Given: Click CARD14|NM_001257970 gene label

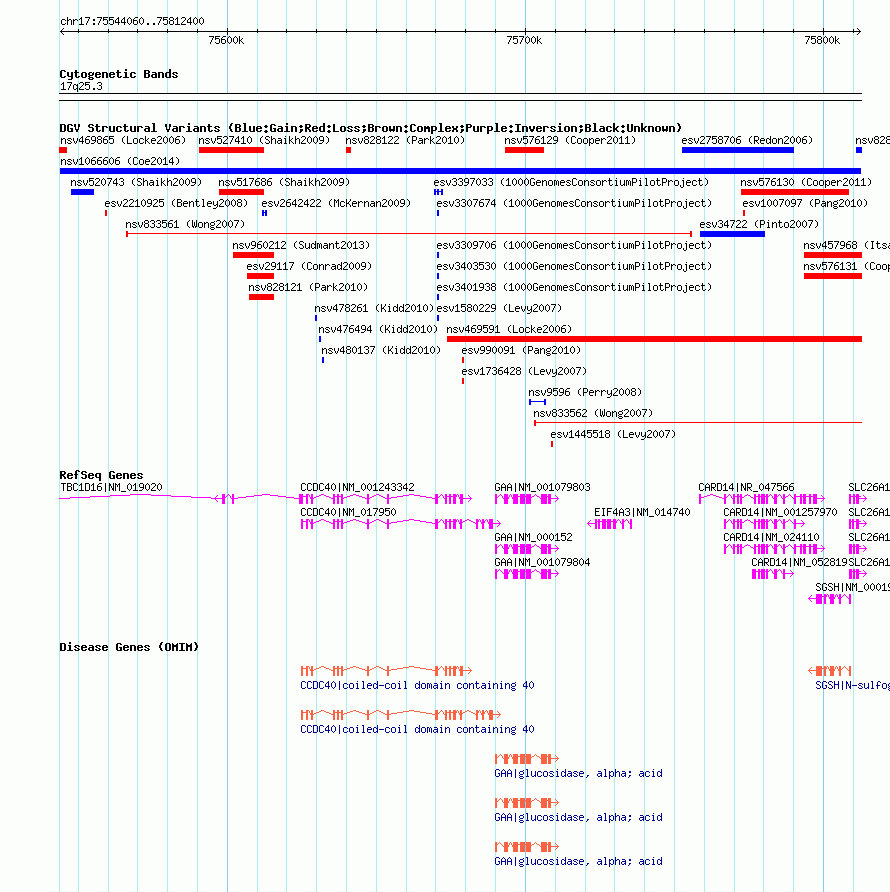Looking at the screenshot, I should tap(780, 513).
